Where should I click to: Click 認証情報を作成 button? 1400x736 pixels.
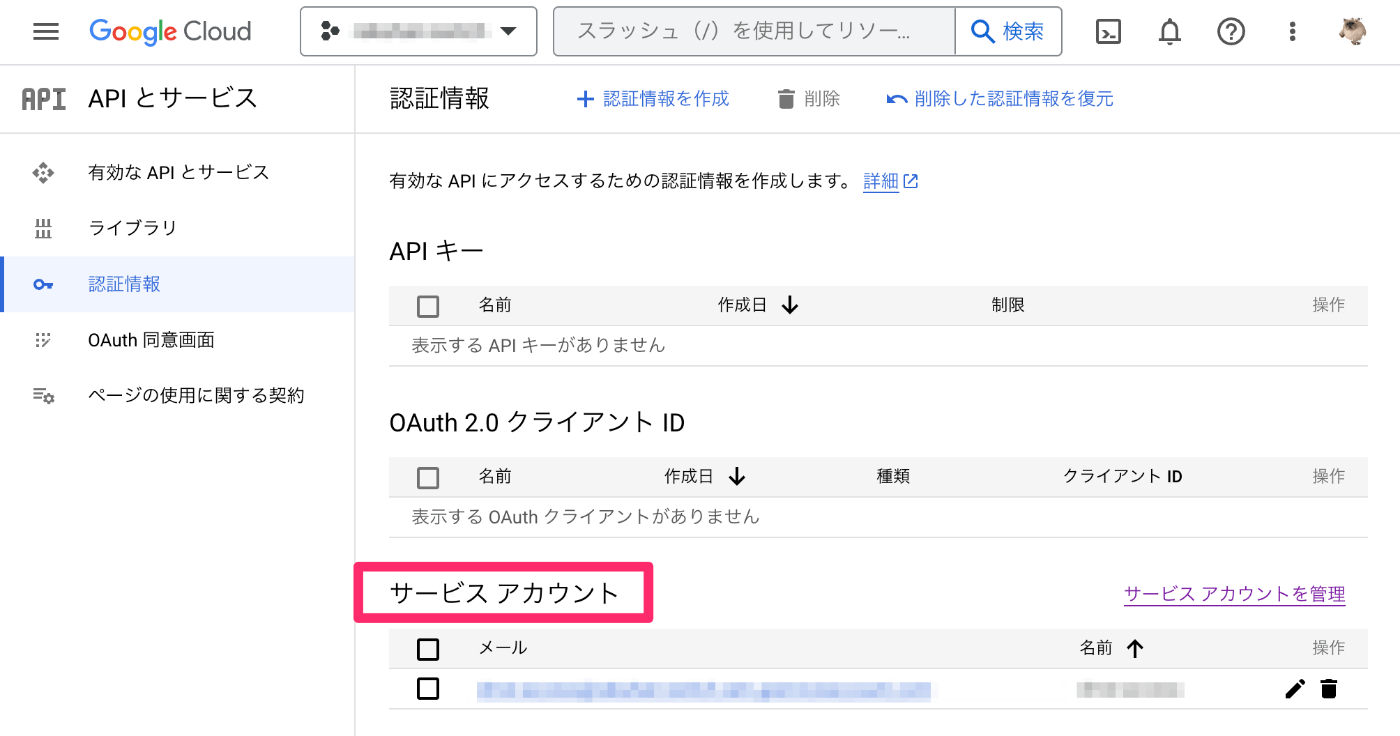(x=653, y=99)
